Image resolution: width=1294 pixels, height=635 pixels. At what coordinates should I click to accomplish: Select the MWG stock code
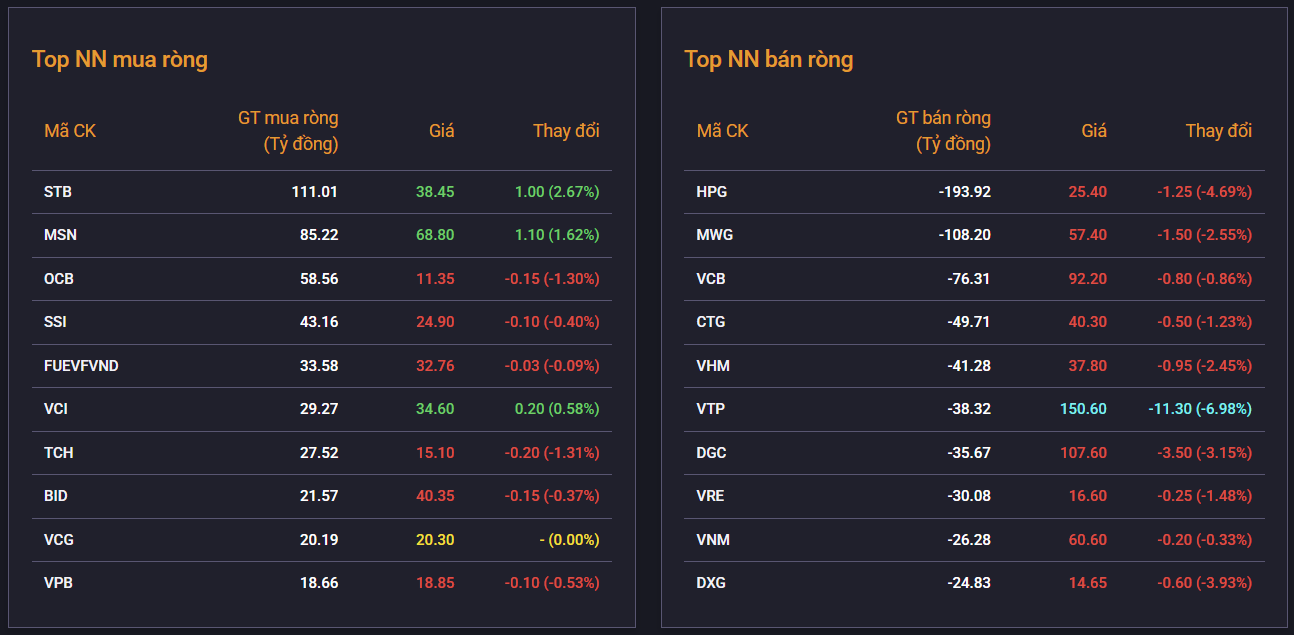(715, 235)
